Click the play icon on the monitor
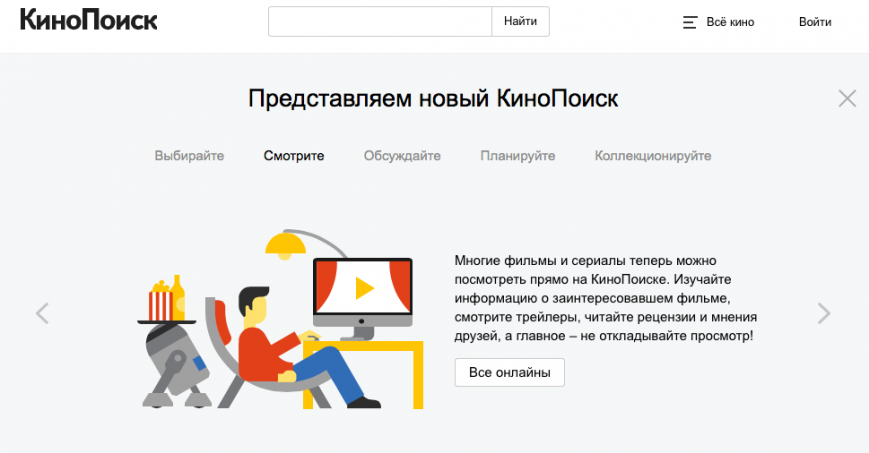The width and height of the screenshot is (869, 453). [363, 288]
